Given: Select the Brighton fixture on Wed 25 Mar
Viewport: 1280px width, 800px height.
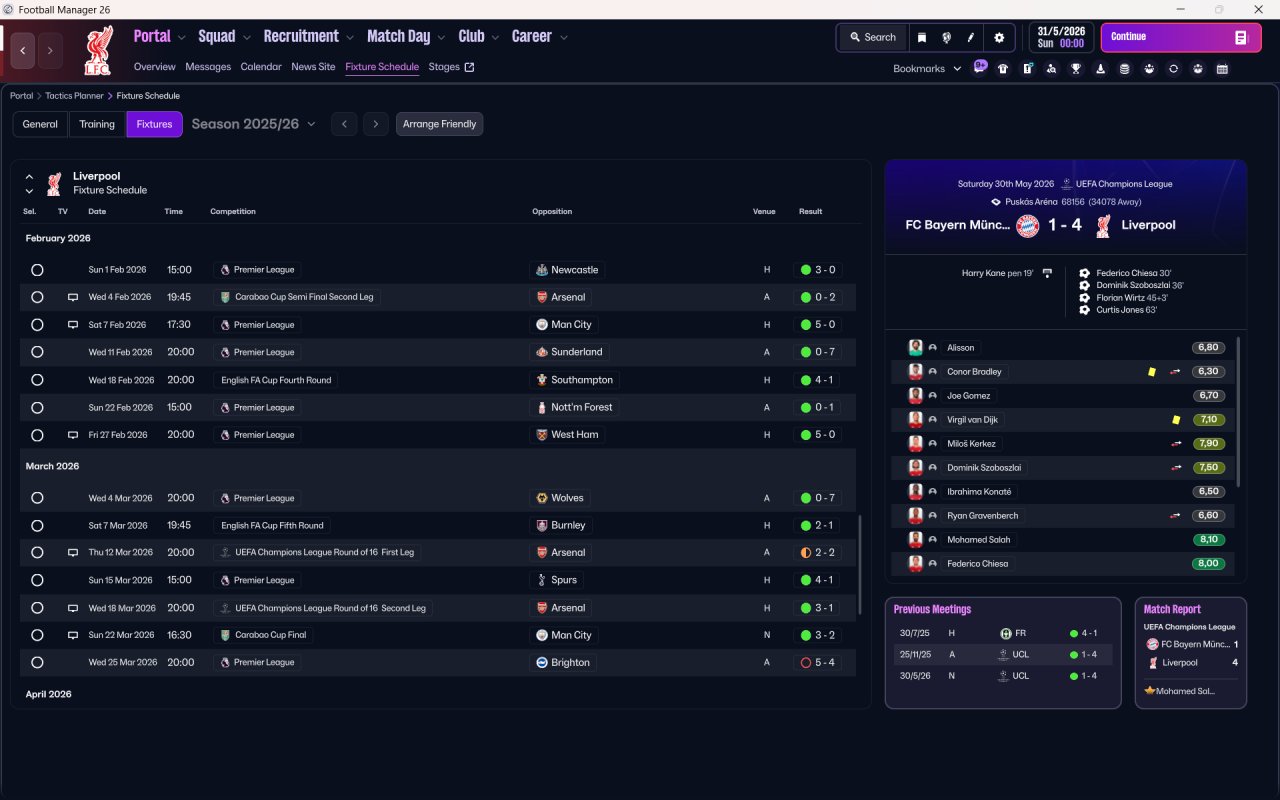Looking at the screenshot, I should [37, 662].
